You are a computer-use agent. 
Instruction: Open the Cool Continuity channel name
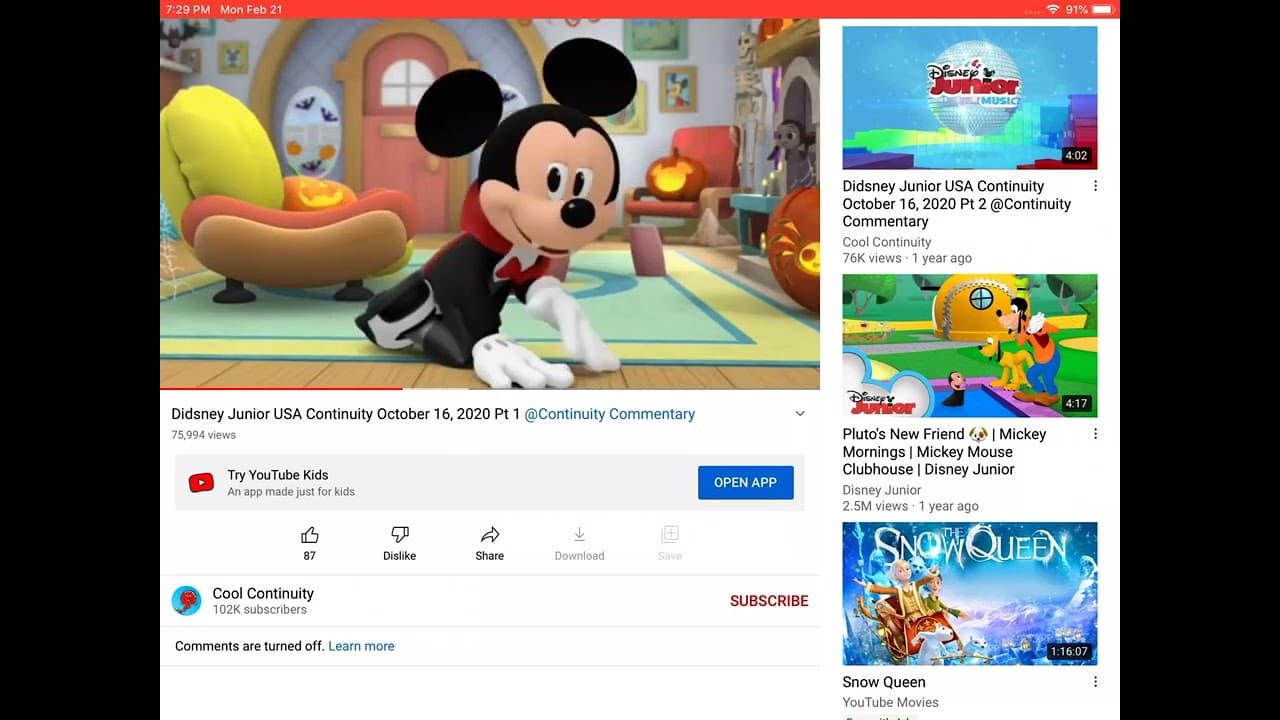(x=263, y=593)
